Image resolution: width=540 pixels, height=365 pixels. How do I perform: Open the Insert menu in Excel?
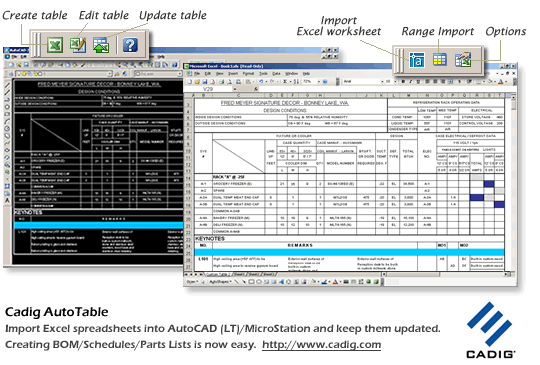point(233,73)
